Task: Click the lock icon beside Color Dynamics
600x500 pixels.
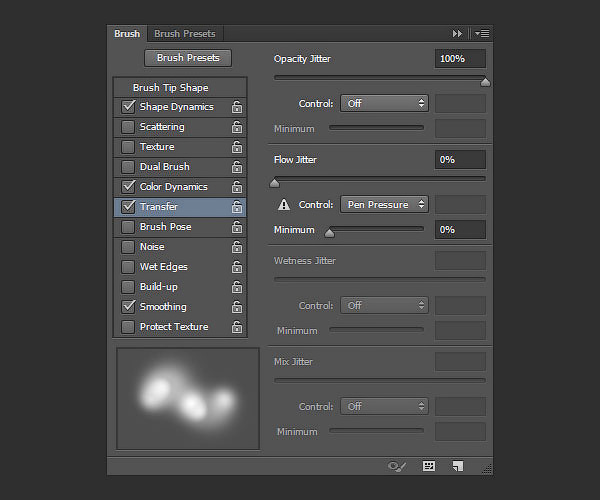Action: [x=237, y=187]
